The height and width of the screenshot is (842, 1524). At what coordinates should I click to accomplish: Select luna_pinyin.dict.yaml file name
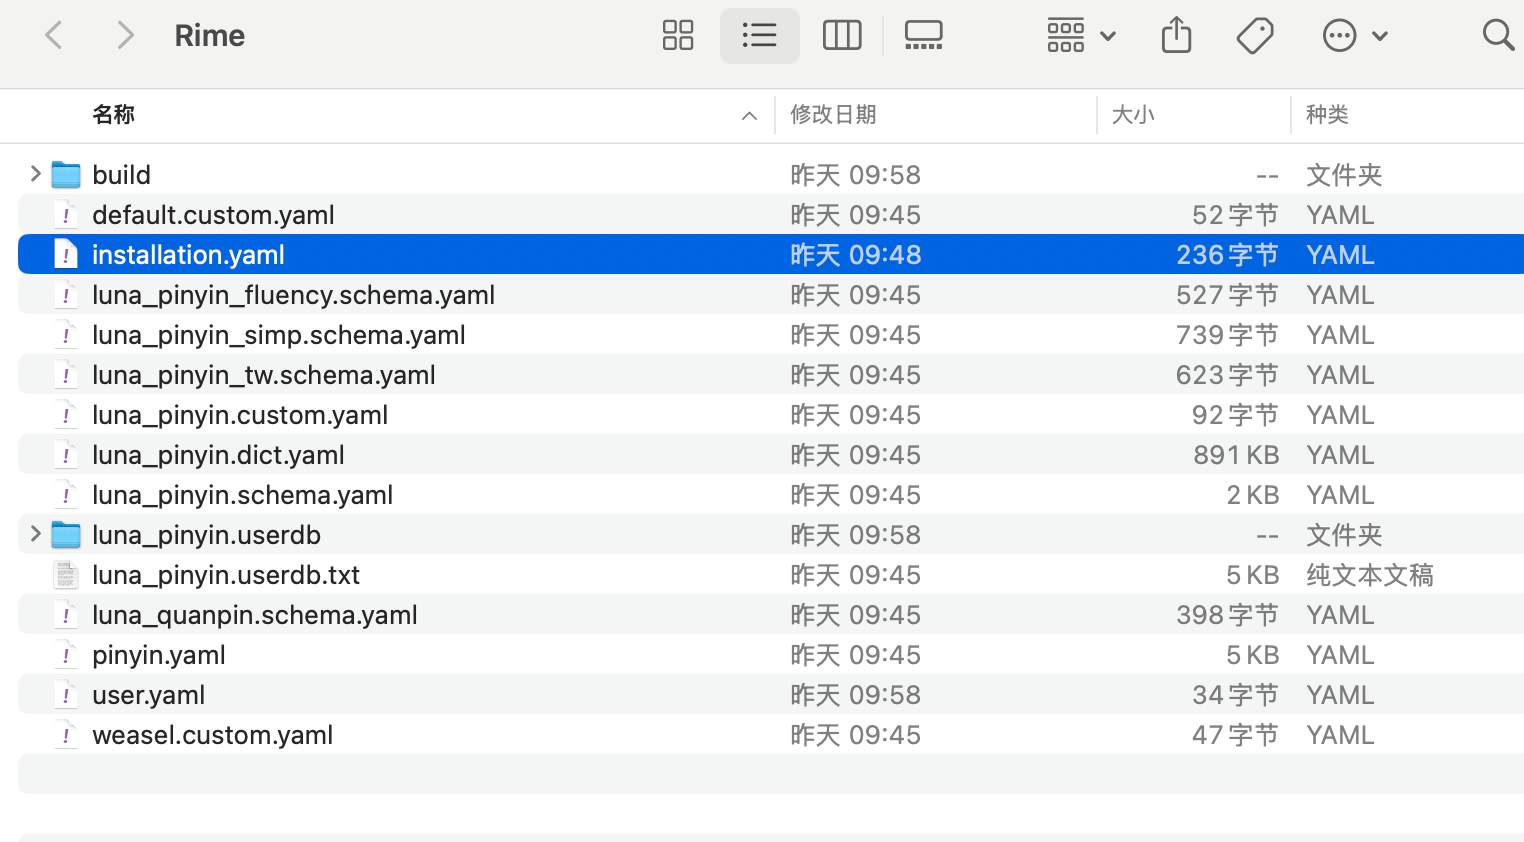(218, 455)
